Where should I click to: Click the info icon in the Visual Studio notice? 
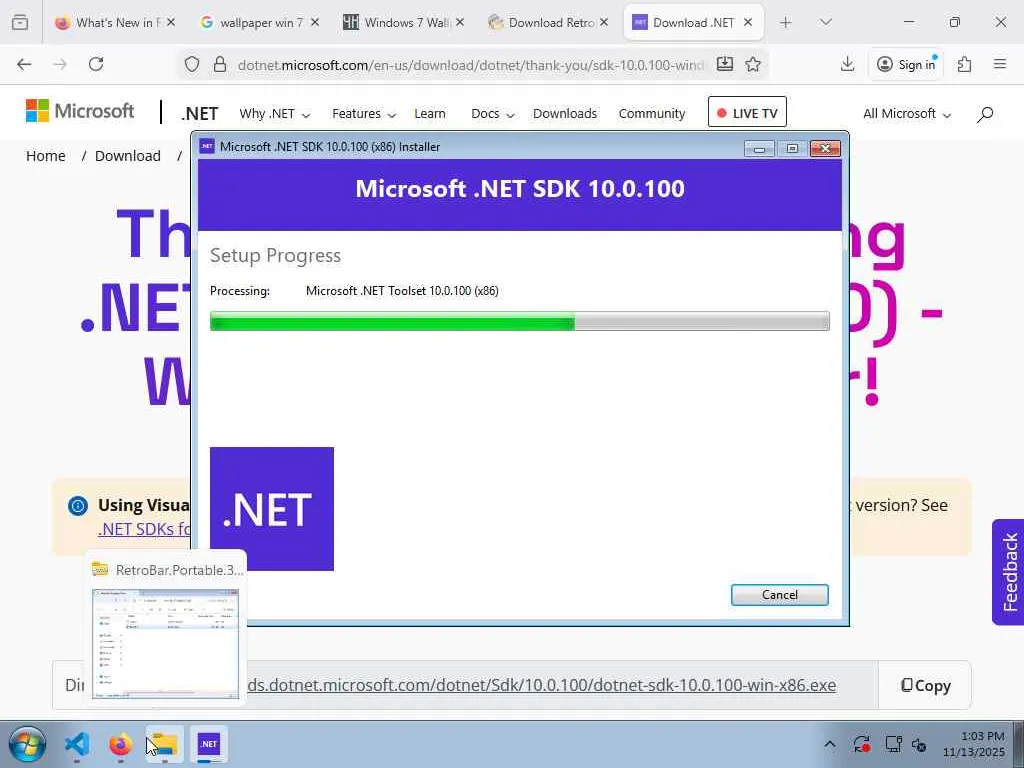pos(78,505)
